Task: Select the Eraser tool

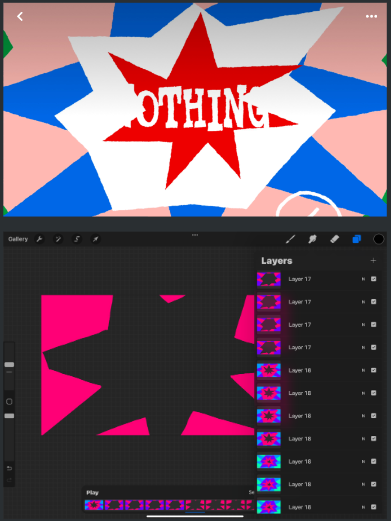Action: coord(334,239)
